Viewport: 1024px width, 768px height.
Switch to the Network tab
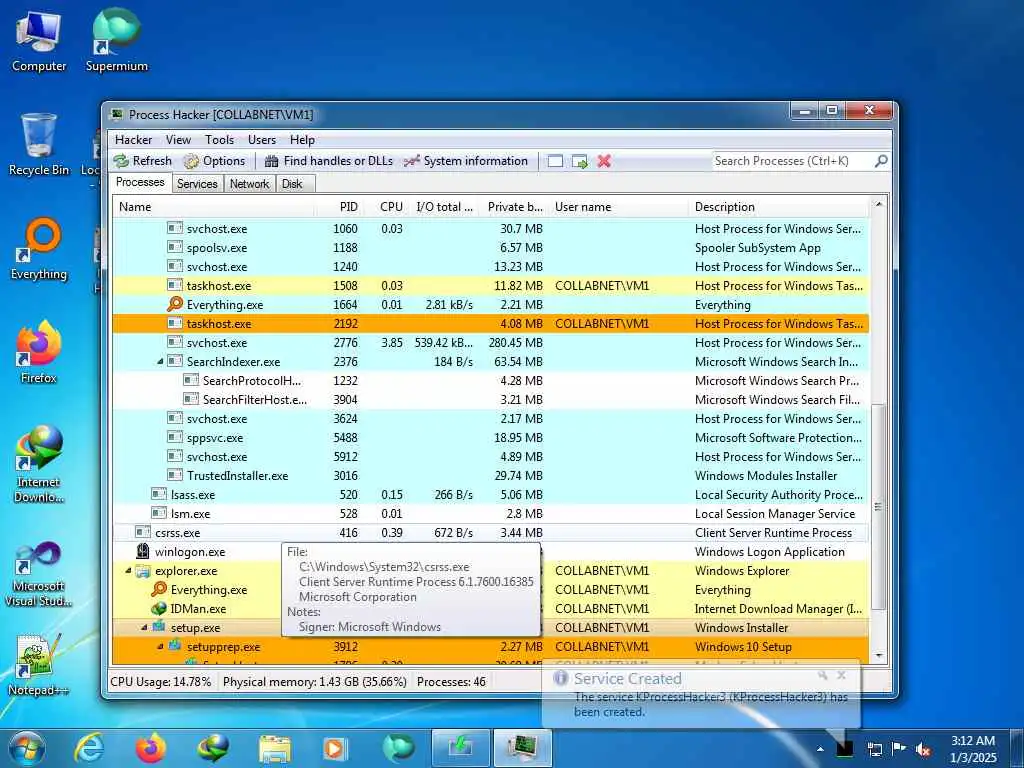249,184
